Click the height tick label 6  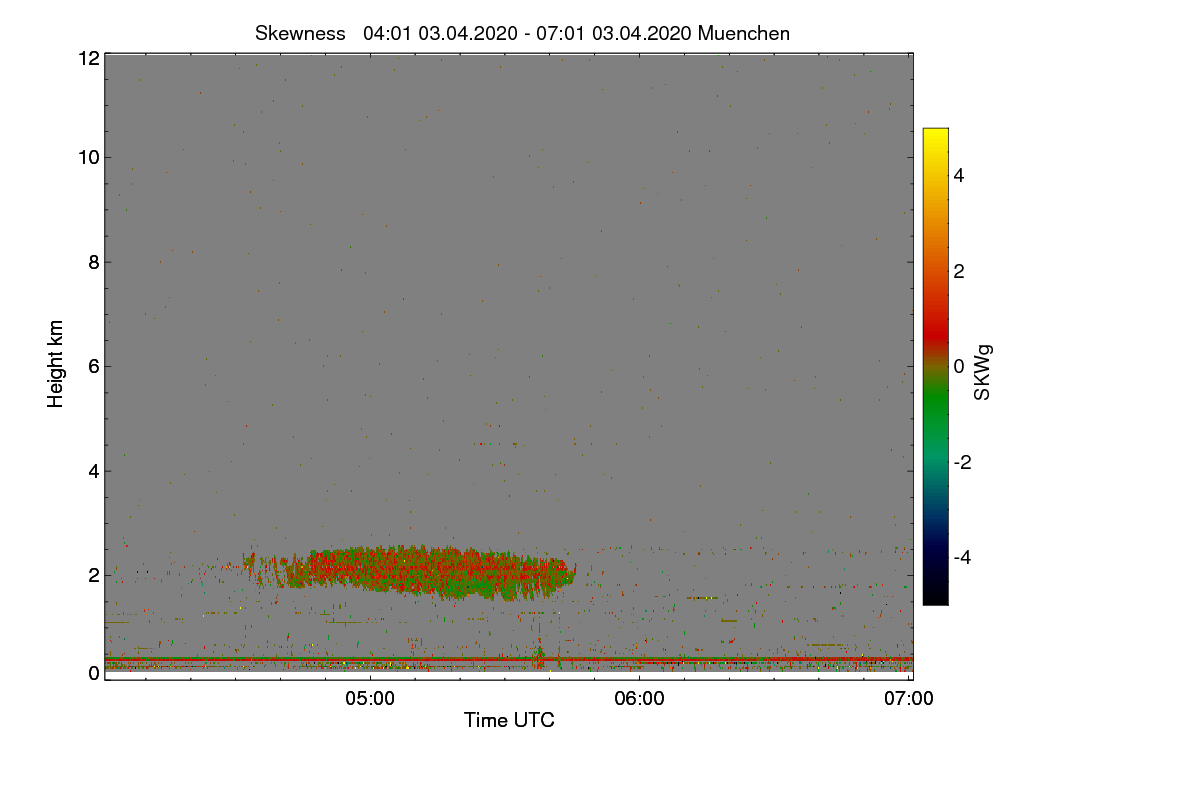tap(94, 366)
